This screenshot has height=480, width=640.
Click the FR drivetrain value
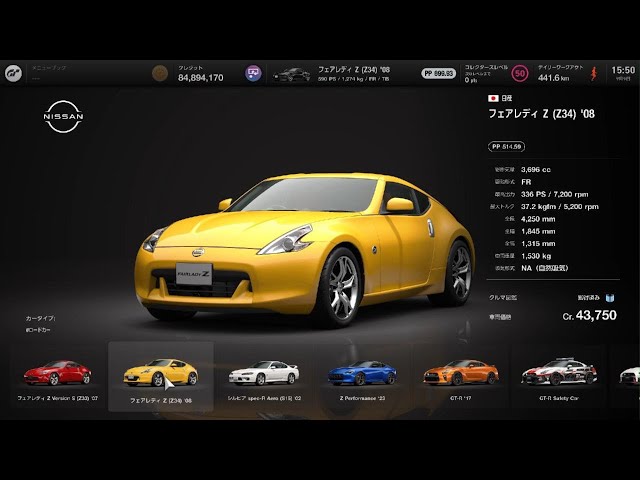[x=526, y=182]
